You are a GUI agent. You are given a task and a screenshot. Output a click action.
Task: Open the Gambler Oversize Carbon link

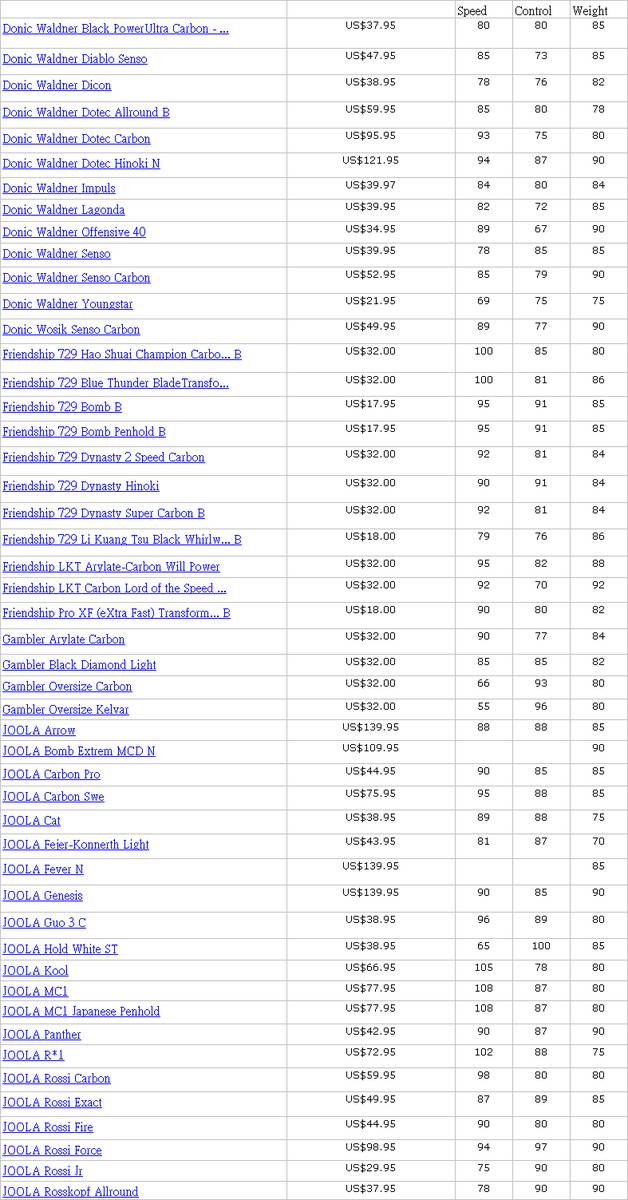click(67, 686)
